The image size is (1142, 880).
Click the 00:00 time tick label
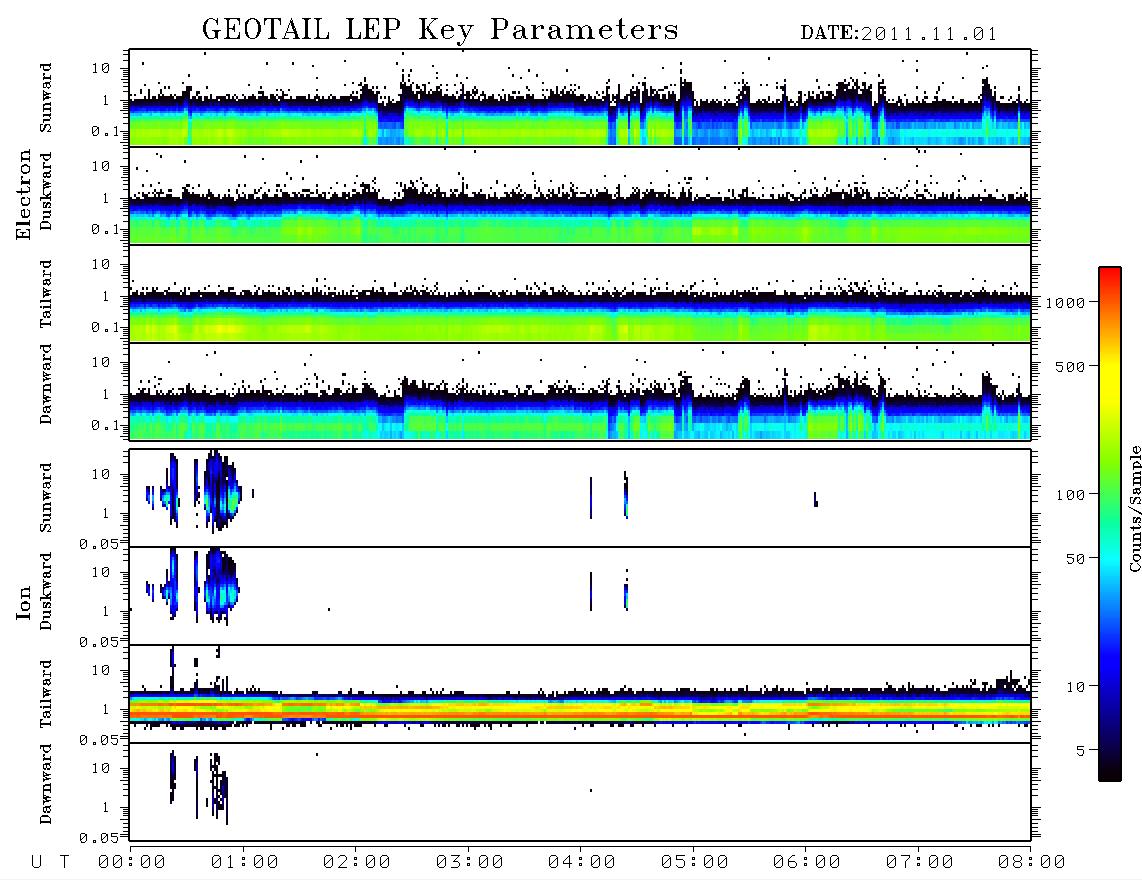pos(132,863)
